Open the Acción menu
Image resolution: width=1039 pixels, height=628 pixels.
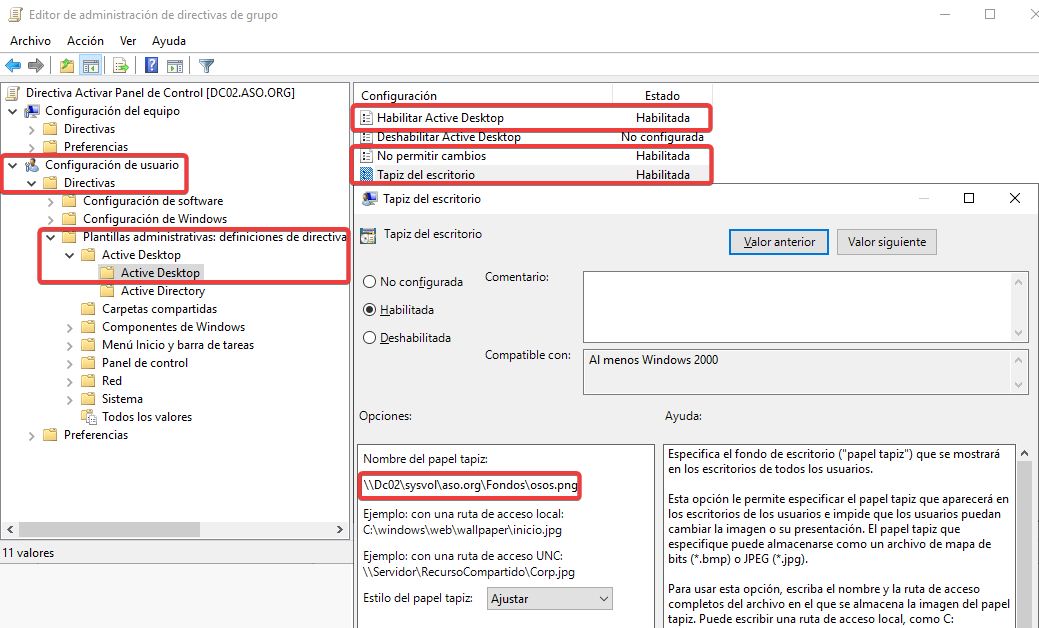tap(85, 41)
